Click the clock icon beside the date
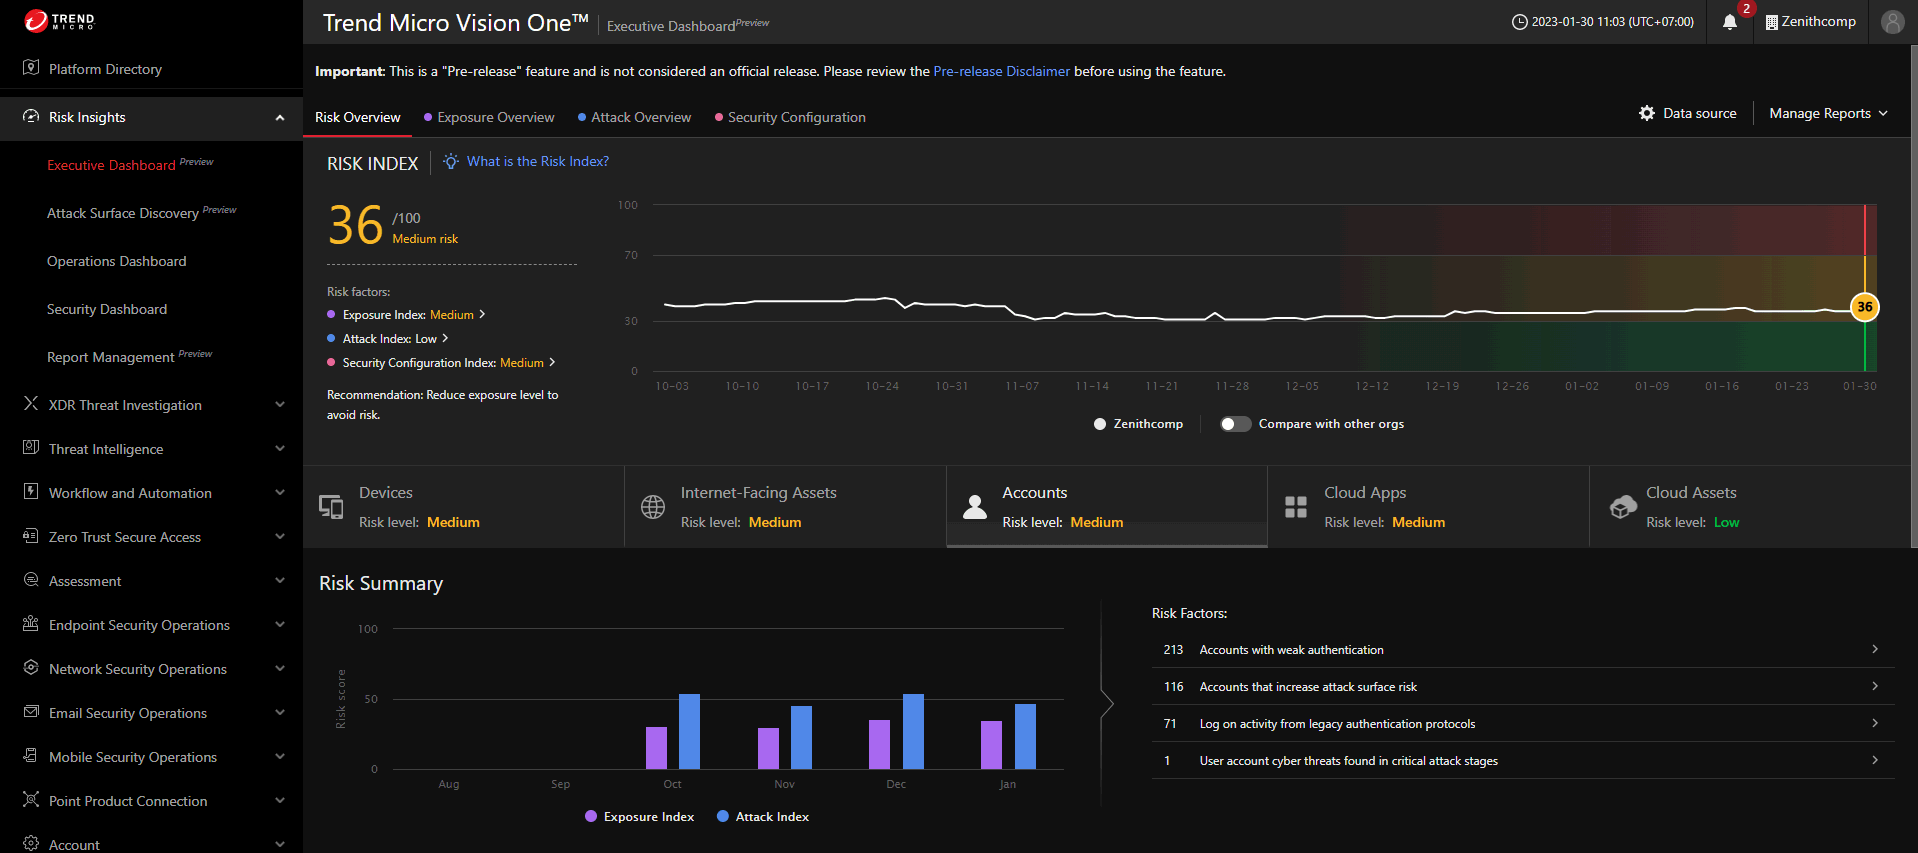Image resolution: width=1918 pixels, height=853 pixels. 1519,22
